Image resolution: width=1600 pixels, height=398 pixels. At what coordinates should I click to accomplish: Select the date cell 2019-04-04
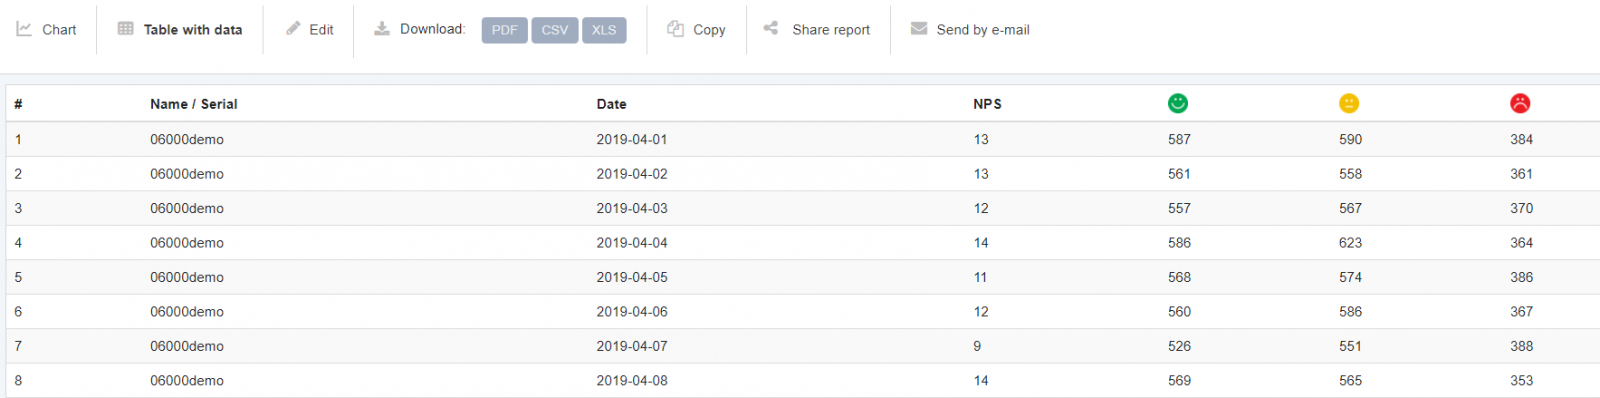pyautogui.click(x=632, y=243)
